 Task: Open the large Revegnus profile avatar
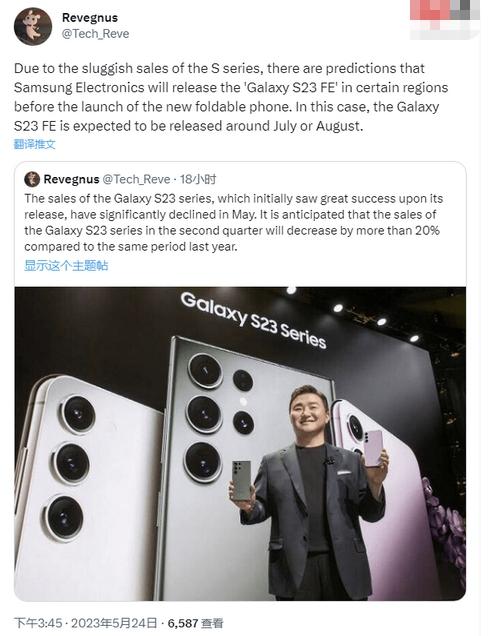[33, 26]
